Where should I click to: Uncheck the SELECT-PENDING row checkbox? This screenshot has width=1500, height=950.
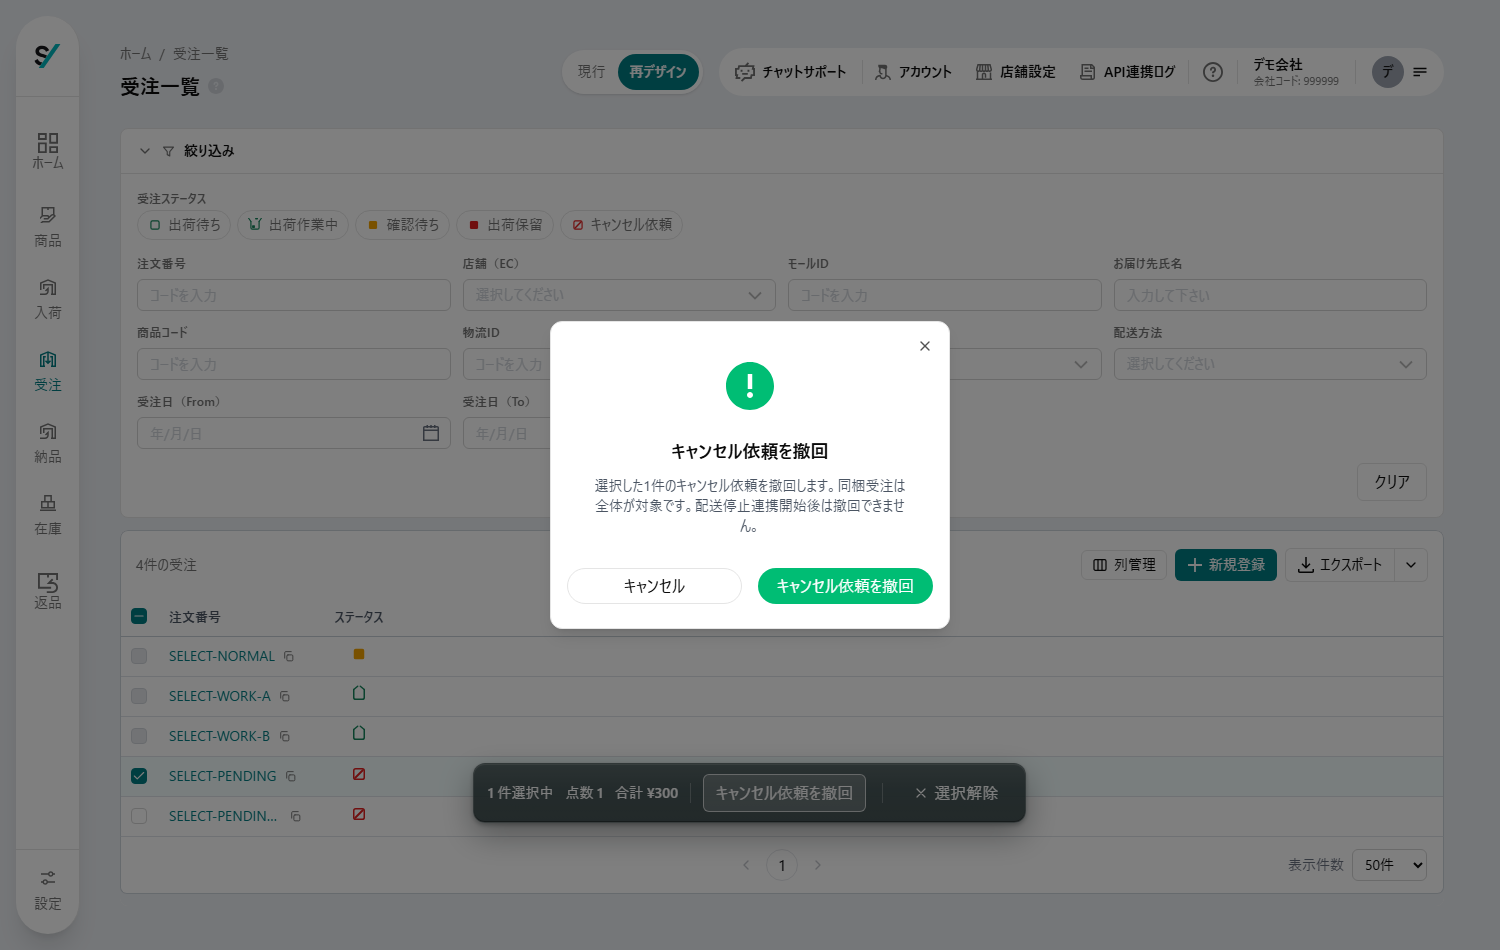pos(139,776)
